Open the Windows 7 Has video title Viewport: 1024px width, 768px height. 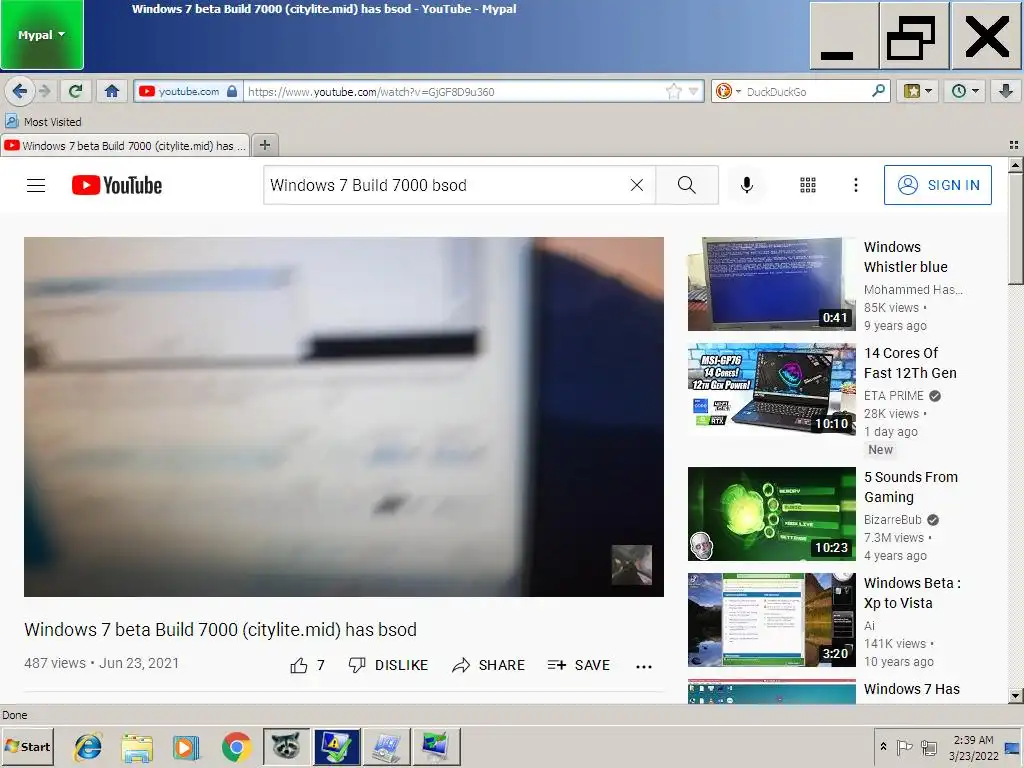[912, 689]
